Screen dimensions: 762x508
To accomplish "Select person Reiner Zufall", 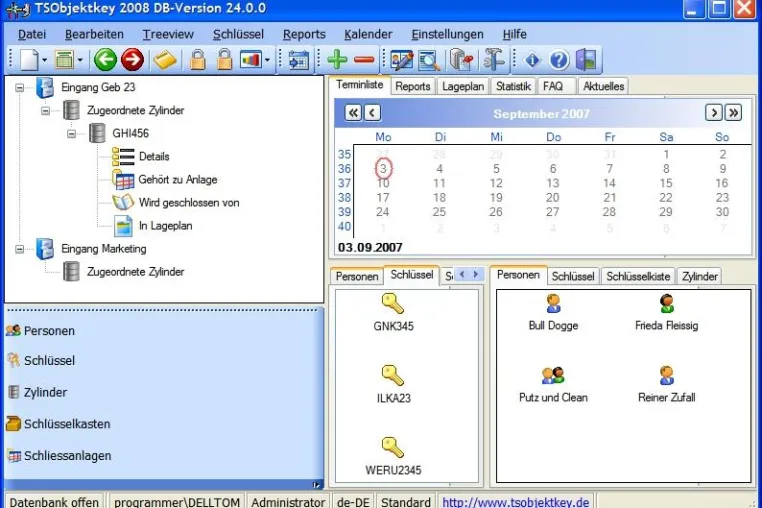I will point(666,385).
